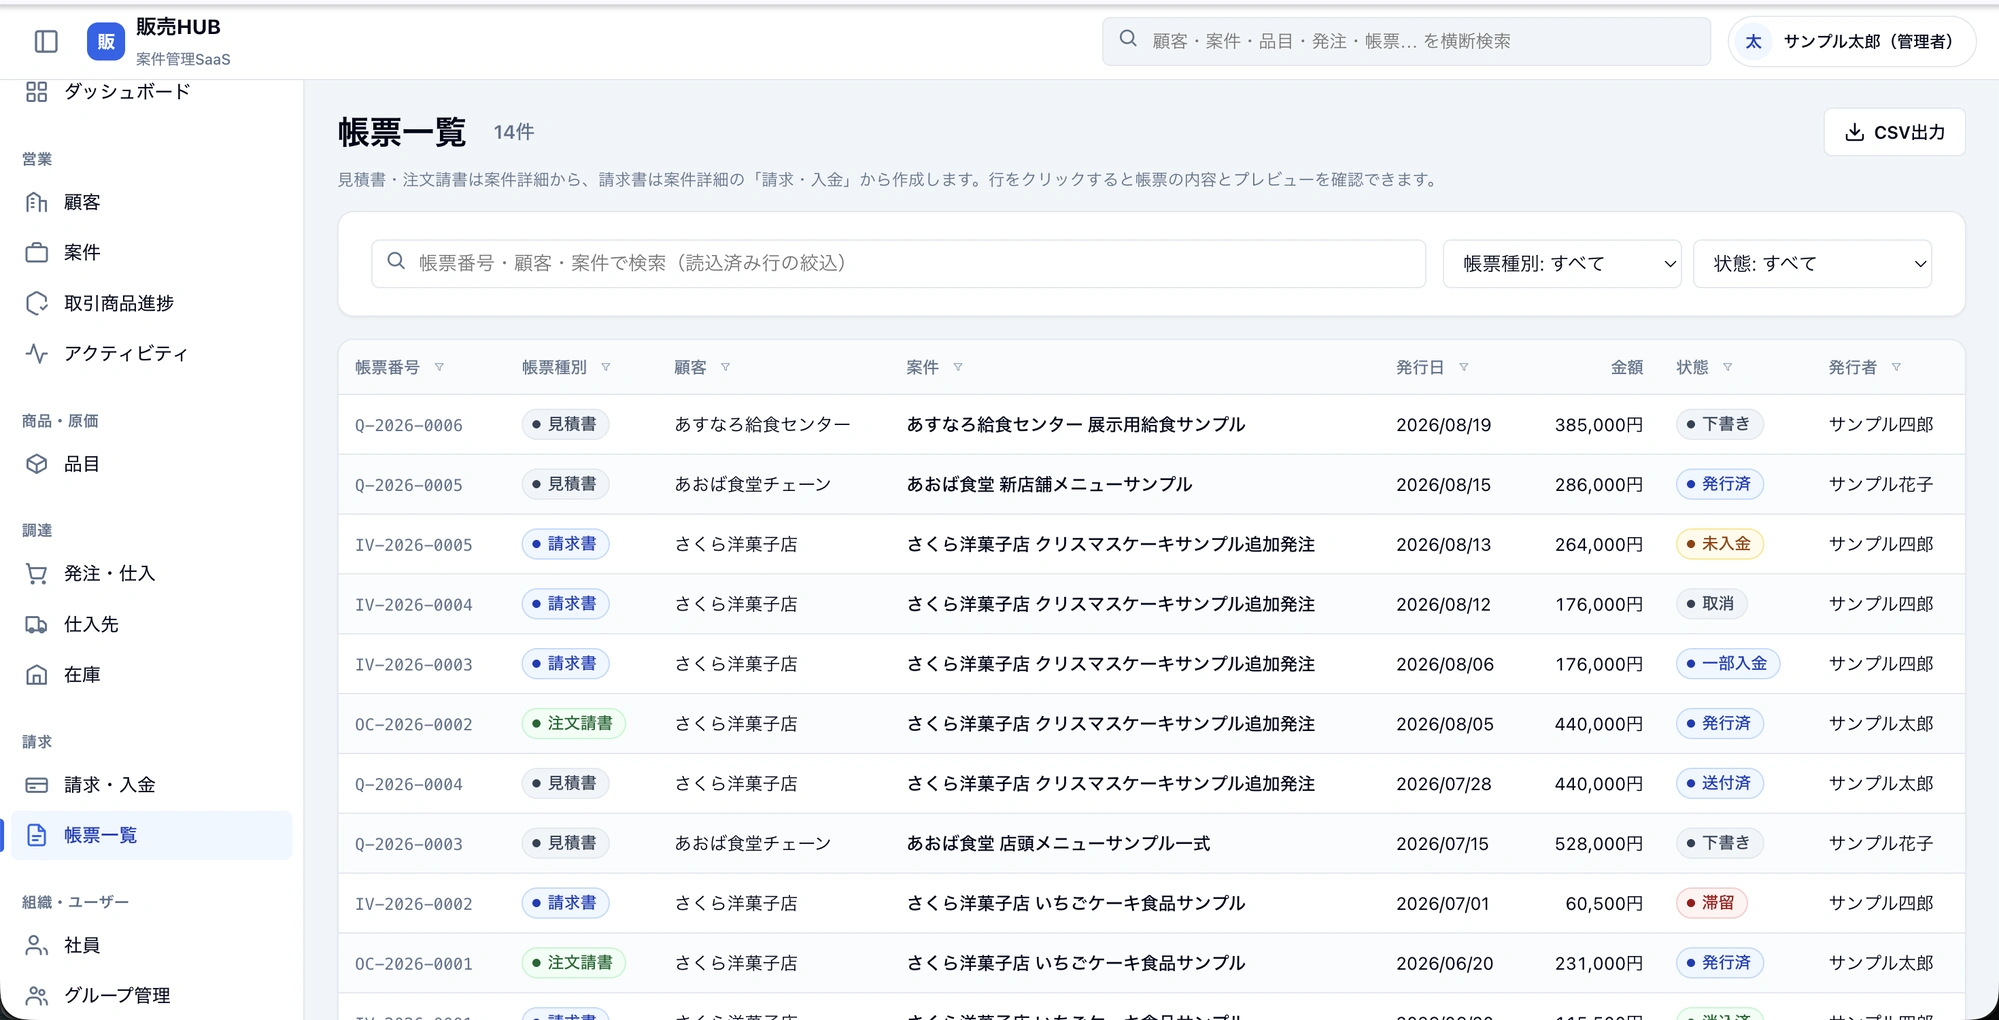
Task: Click the CSV出力 button
Action: (x=1894, y=132)
